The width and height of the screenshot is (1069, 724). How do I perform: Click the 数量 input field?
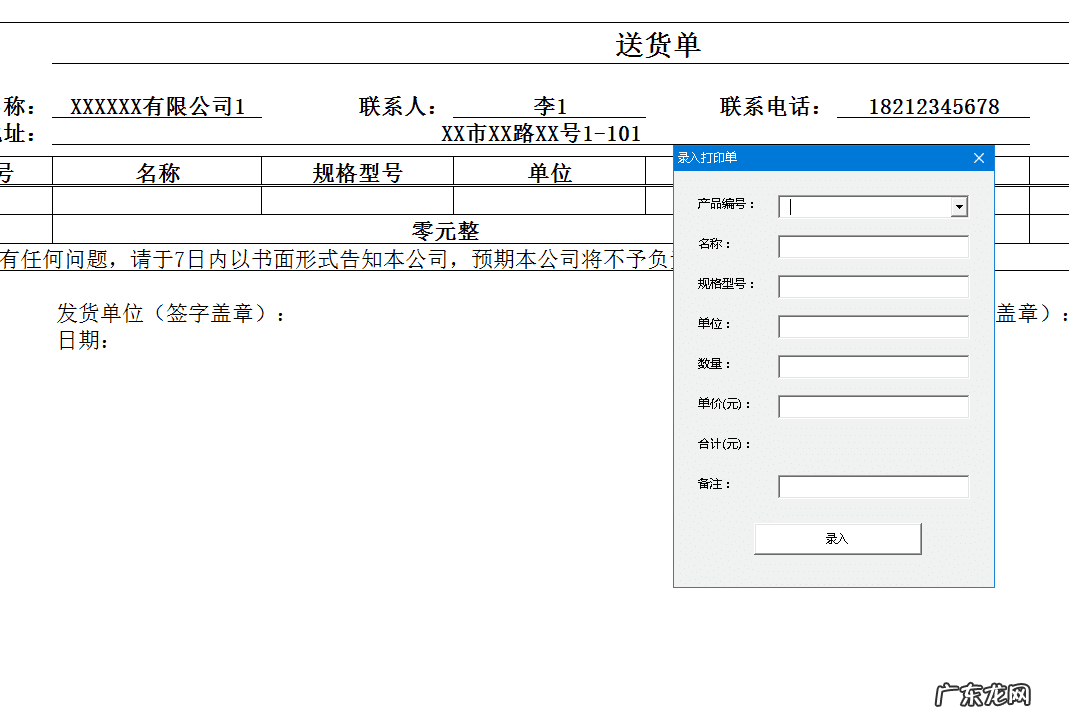click(873, 367)
